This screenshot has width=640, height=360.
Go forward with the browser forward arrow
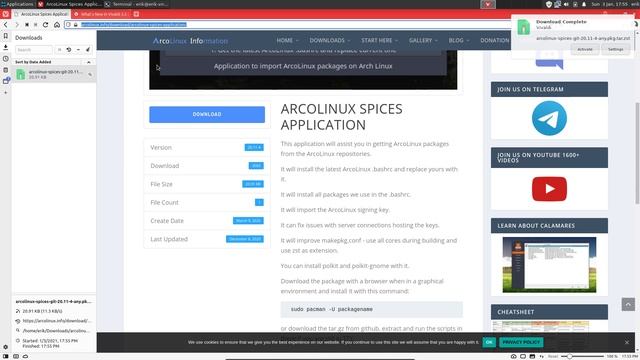coord(16,24)
